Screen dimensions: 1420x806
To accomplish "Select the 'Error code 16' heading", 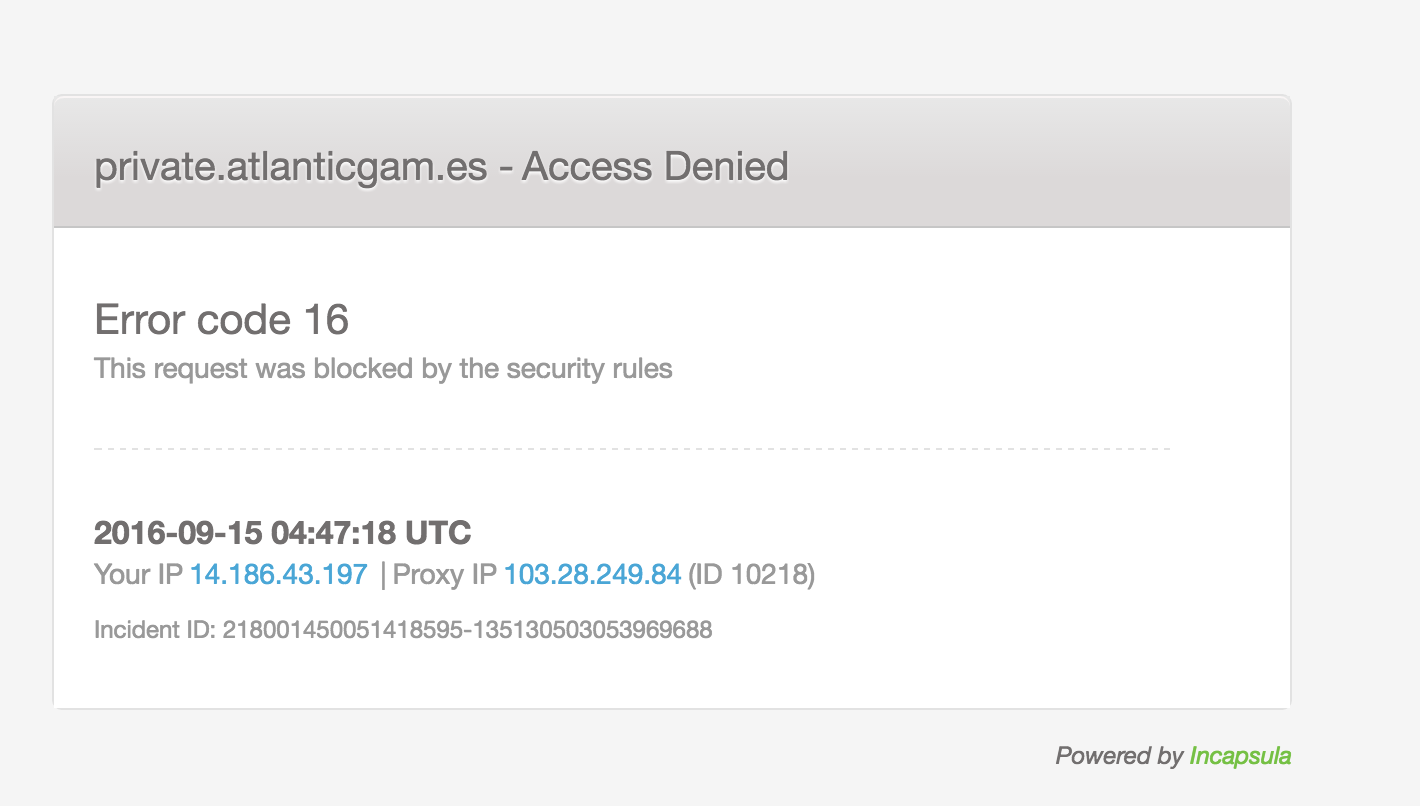I will coord(221,320).
